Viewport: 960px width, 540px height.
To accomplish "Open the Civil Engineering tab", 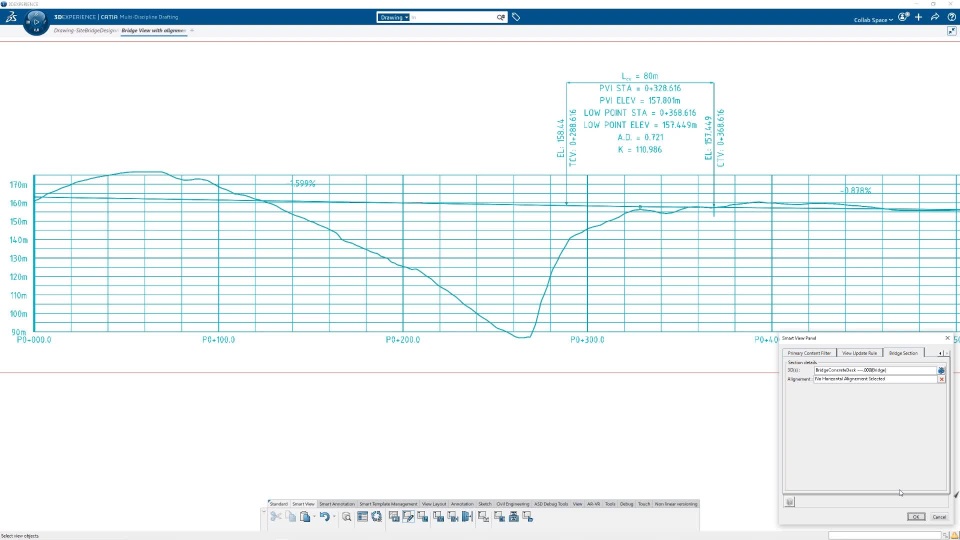I will click(x=513, y=504).
